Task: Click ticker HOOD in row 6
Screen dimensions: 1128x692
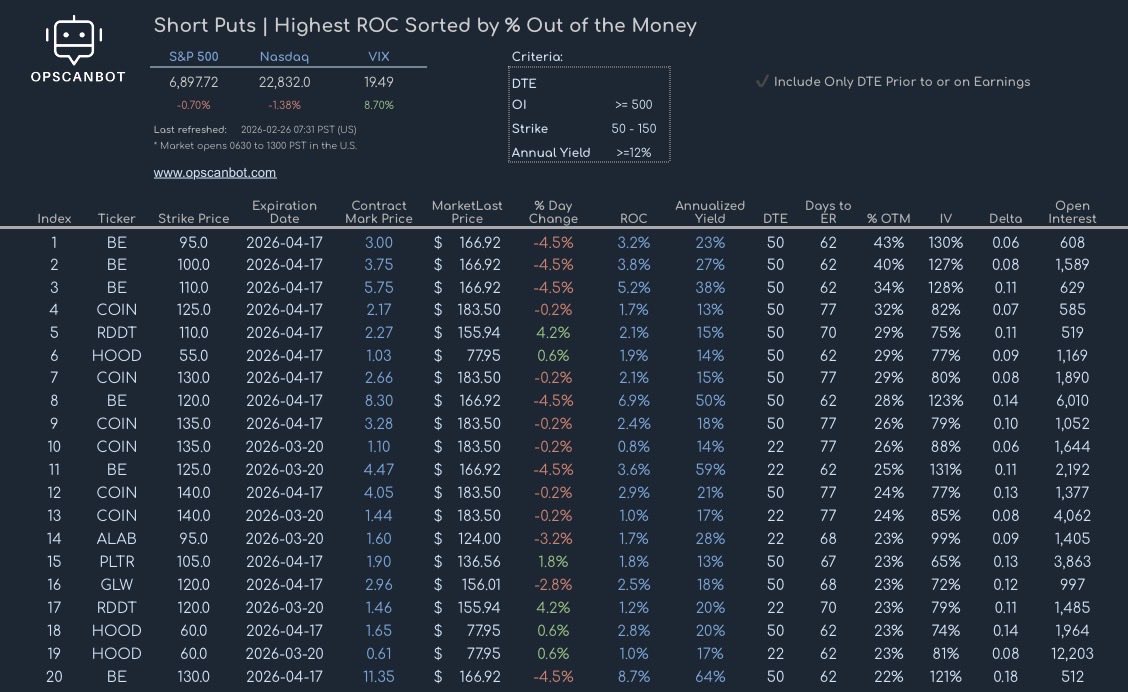Action: (x=117, y=355)
